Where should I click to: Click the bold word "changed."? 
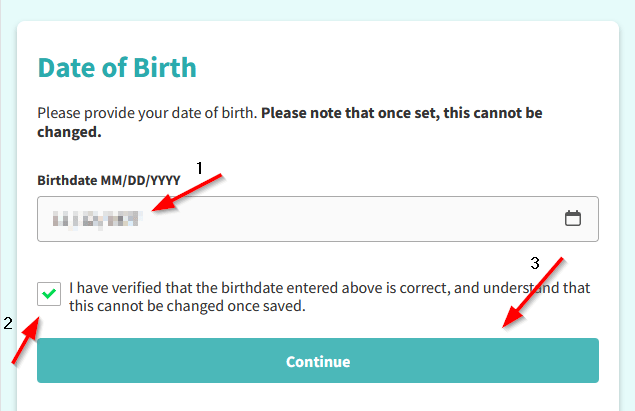click(x=69, y=132)
